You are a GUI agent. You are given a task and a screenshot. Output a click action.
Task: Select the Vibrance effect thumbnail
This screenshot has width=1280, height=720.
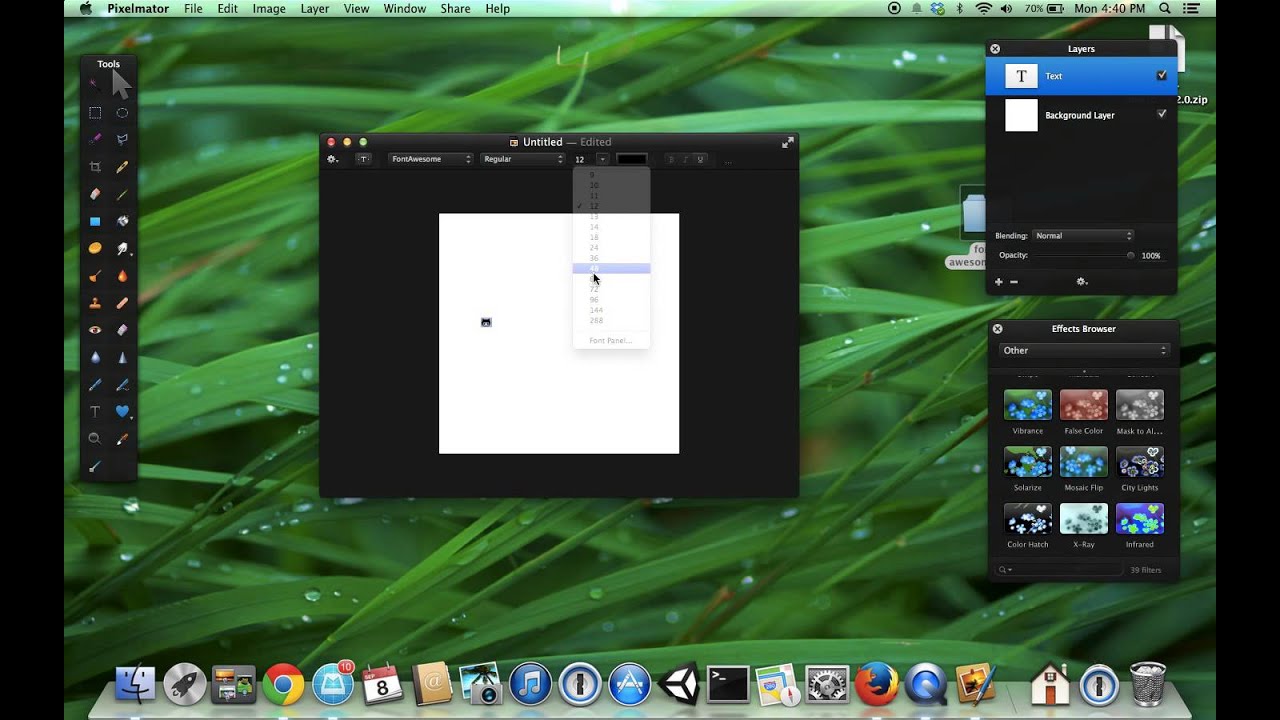1028,405
